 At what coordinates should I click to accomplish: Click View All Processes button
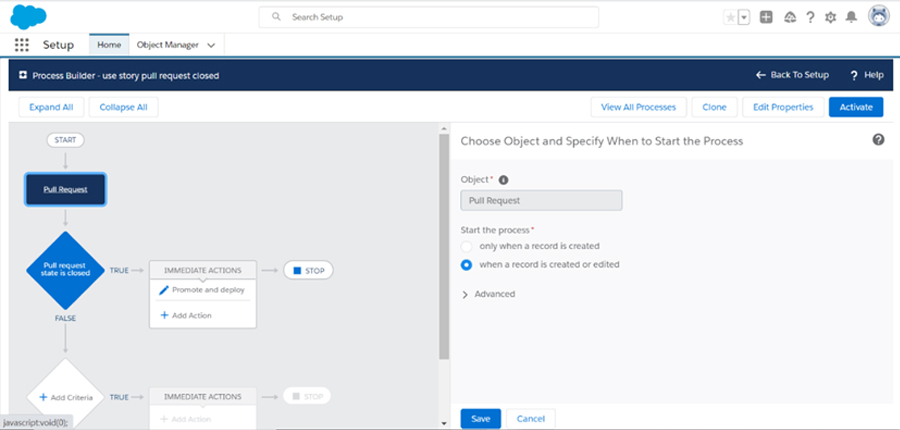[638, 107]
